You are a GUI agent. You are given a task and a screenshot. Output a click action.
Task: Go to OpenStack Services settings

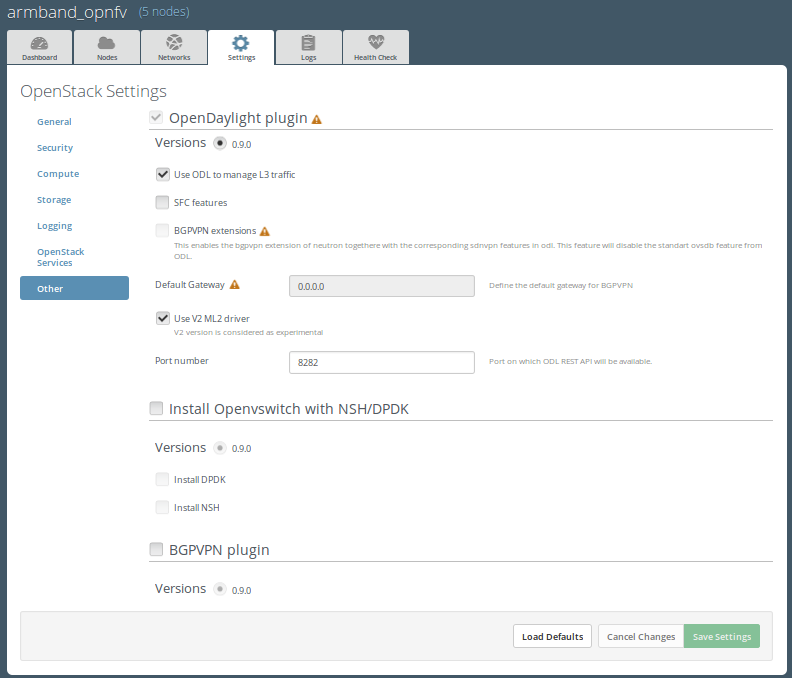tap(60, 257)
